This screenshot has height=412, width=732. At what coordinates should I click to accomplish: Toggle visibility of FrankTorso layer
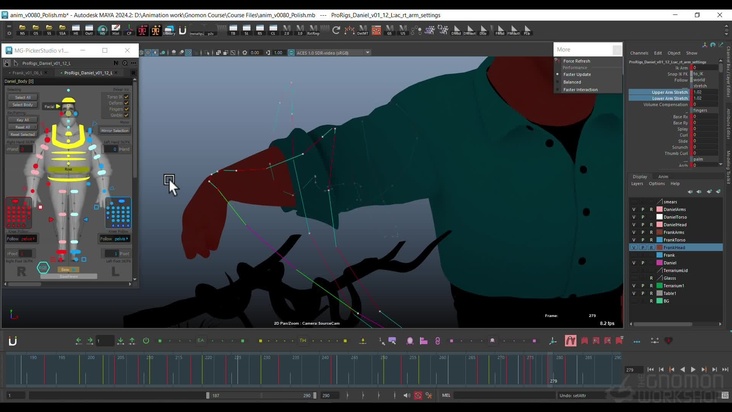point(633,240)
